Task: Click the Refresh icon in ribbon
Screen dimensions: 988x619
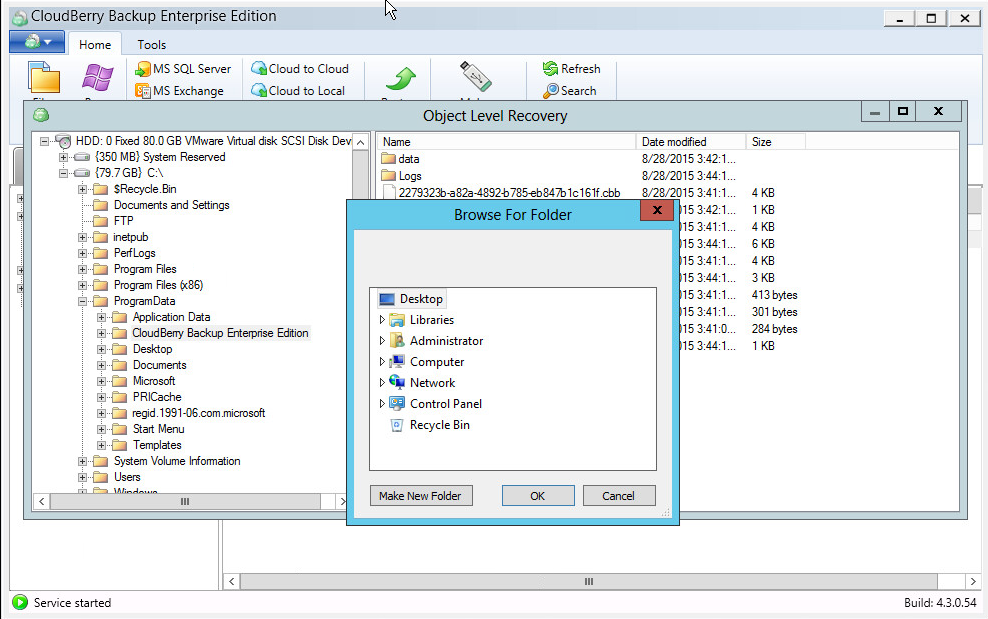Action: pos(550,69)
